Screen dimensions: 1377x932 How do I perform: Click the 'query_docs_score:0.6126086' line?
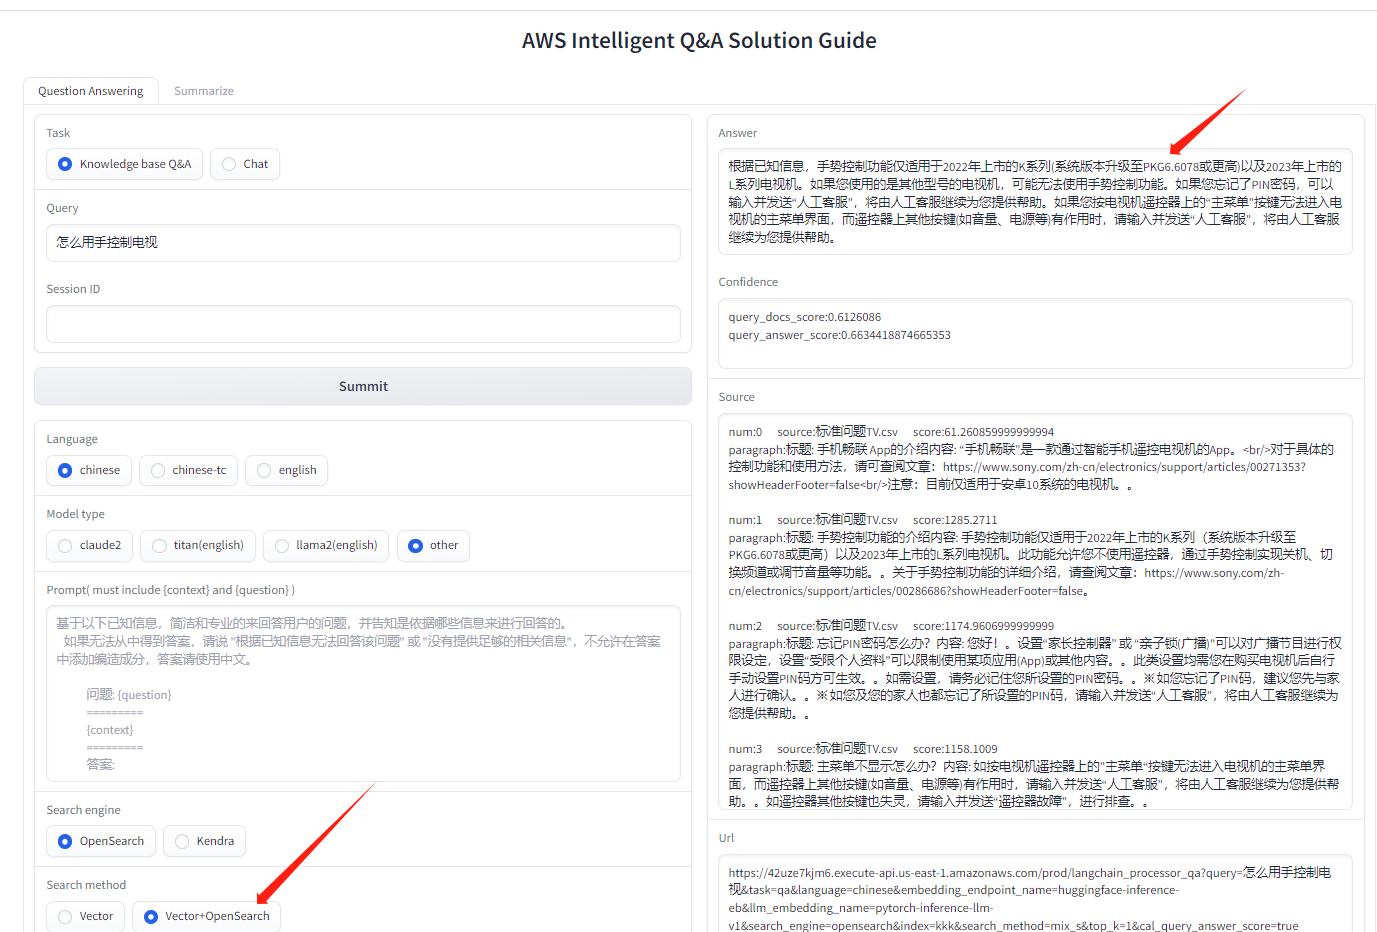[805, 317]
